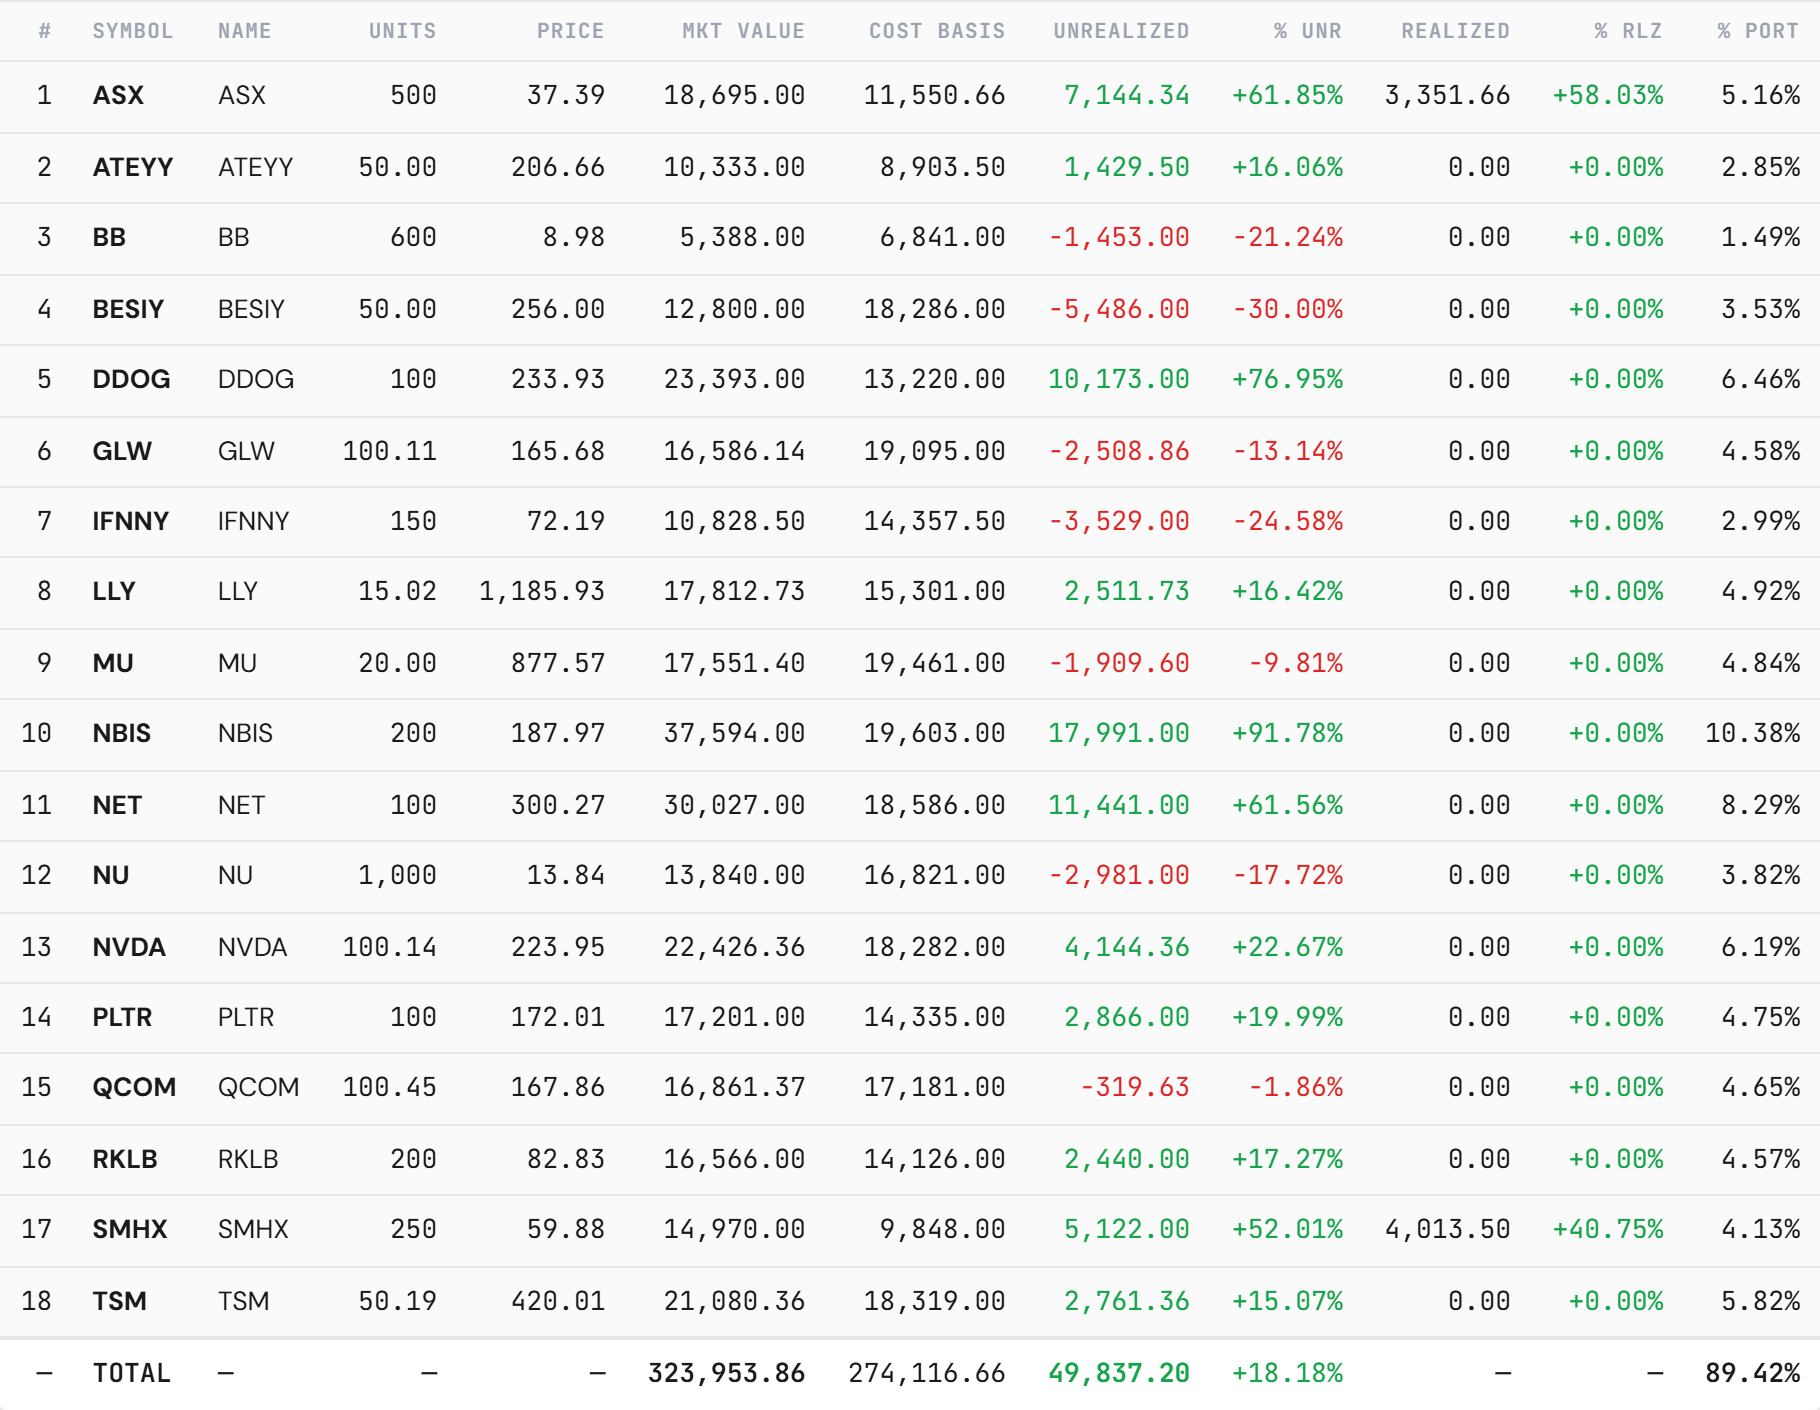
Task: Click the REALIZED column header
Action: (1455, 31)
